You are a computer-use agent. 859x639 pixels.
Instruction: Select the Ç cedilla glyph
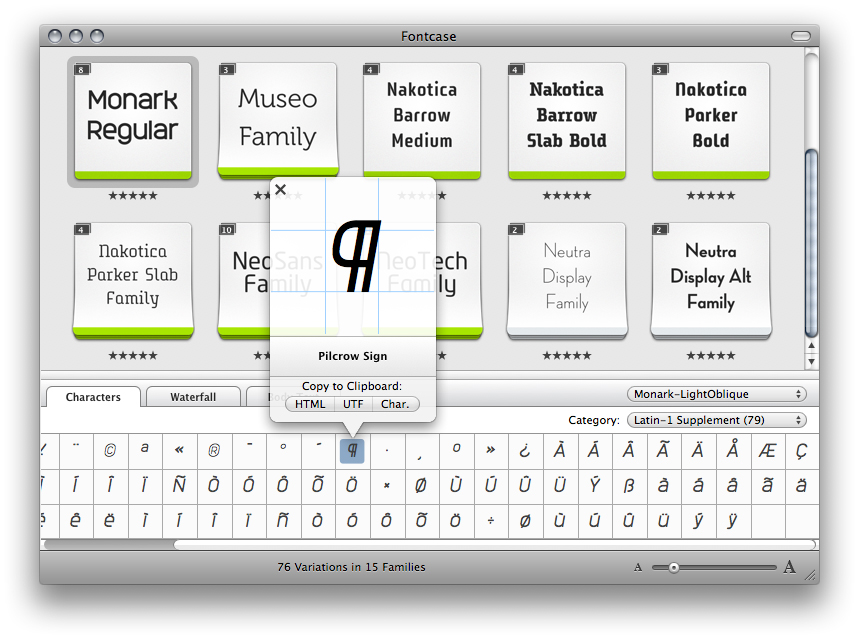click(801, 450)
